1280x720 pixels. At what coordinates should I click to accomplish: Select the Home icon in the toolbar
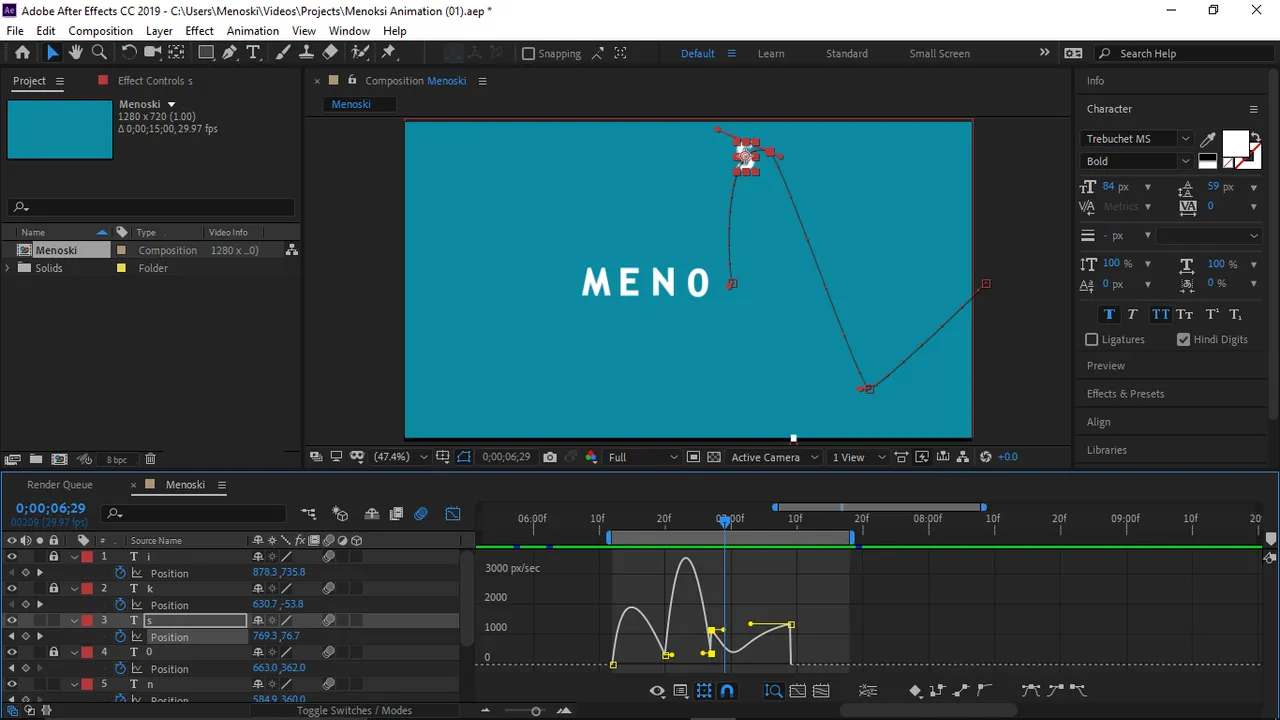coord(22,53)
